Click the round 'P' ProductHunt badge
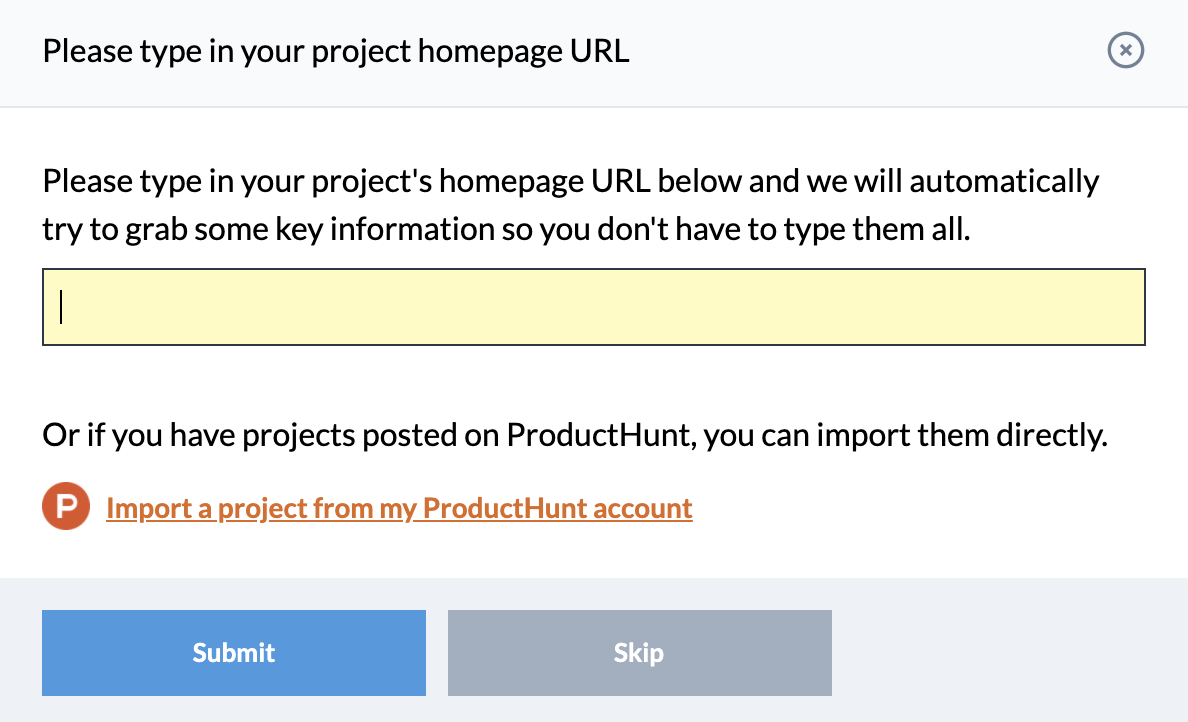 (x=66, y=508)
